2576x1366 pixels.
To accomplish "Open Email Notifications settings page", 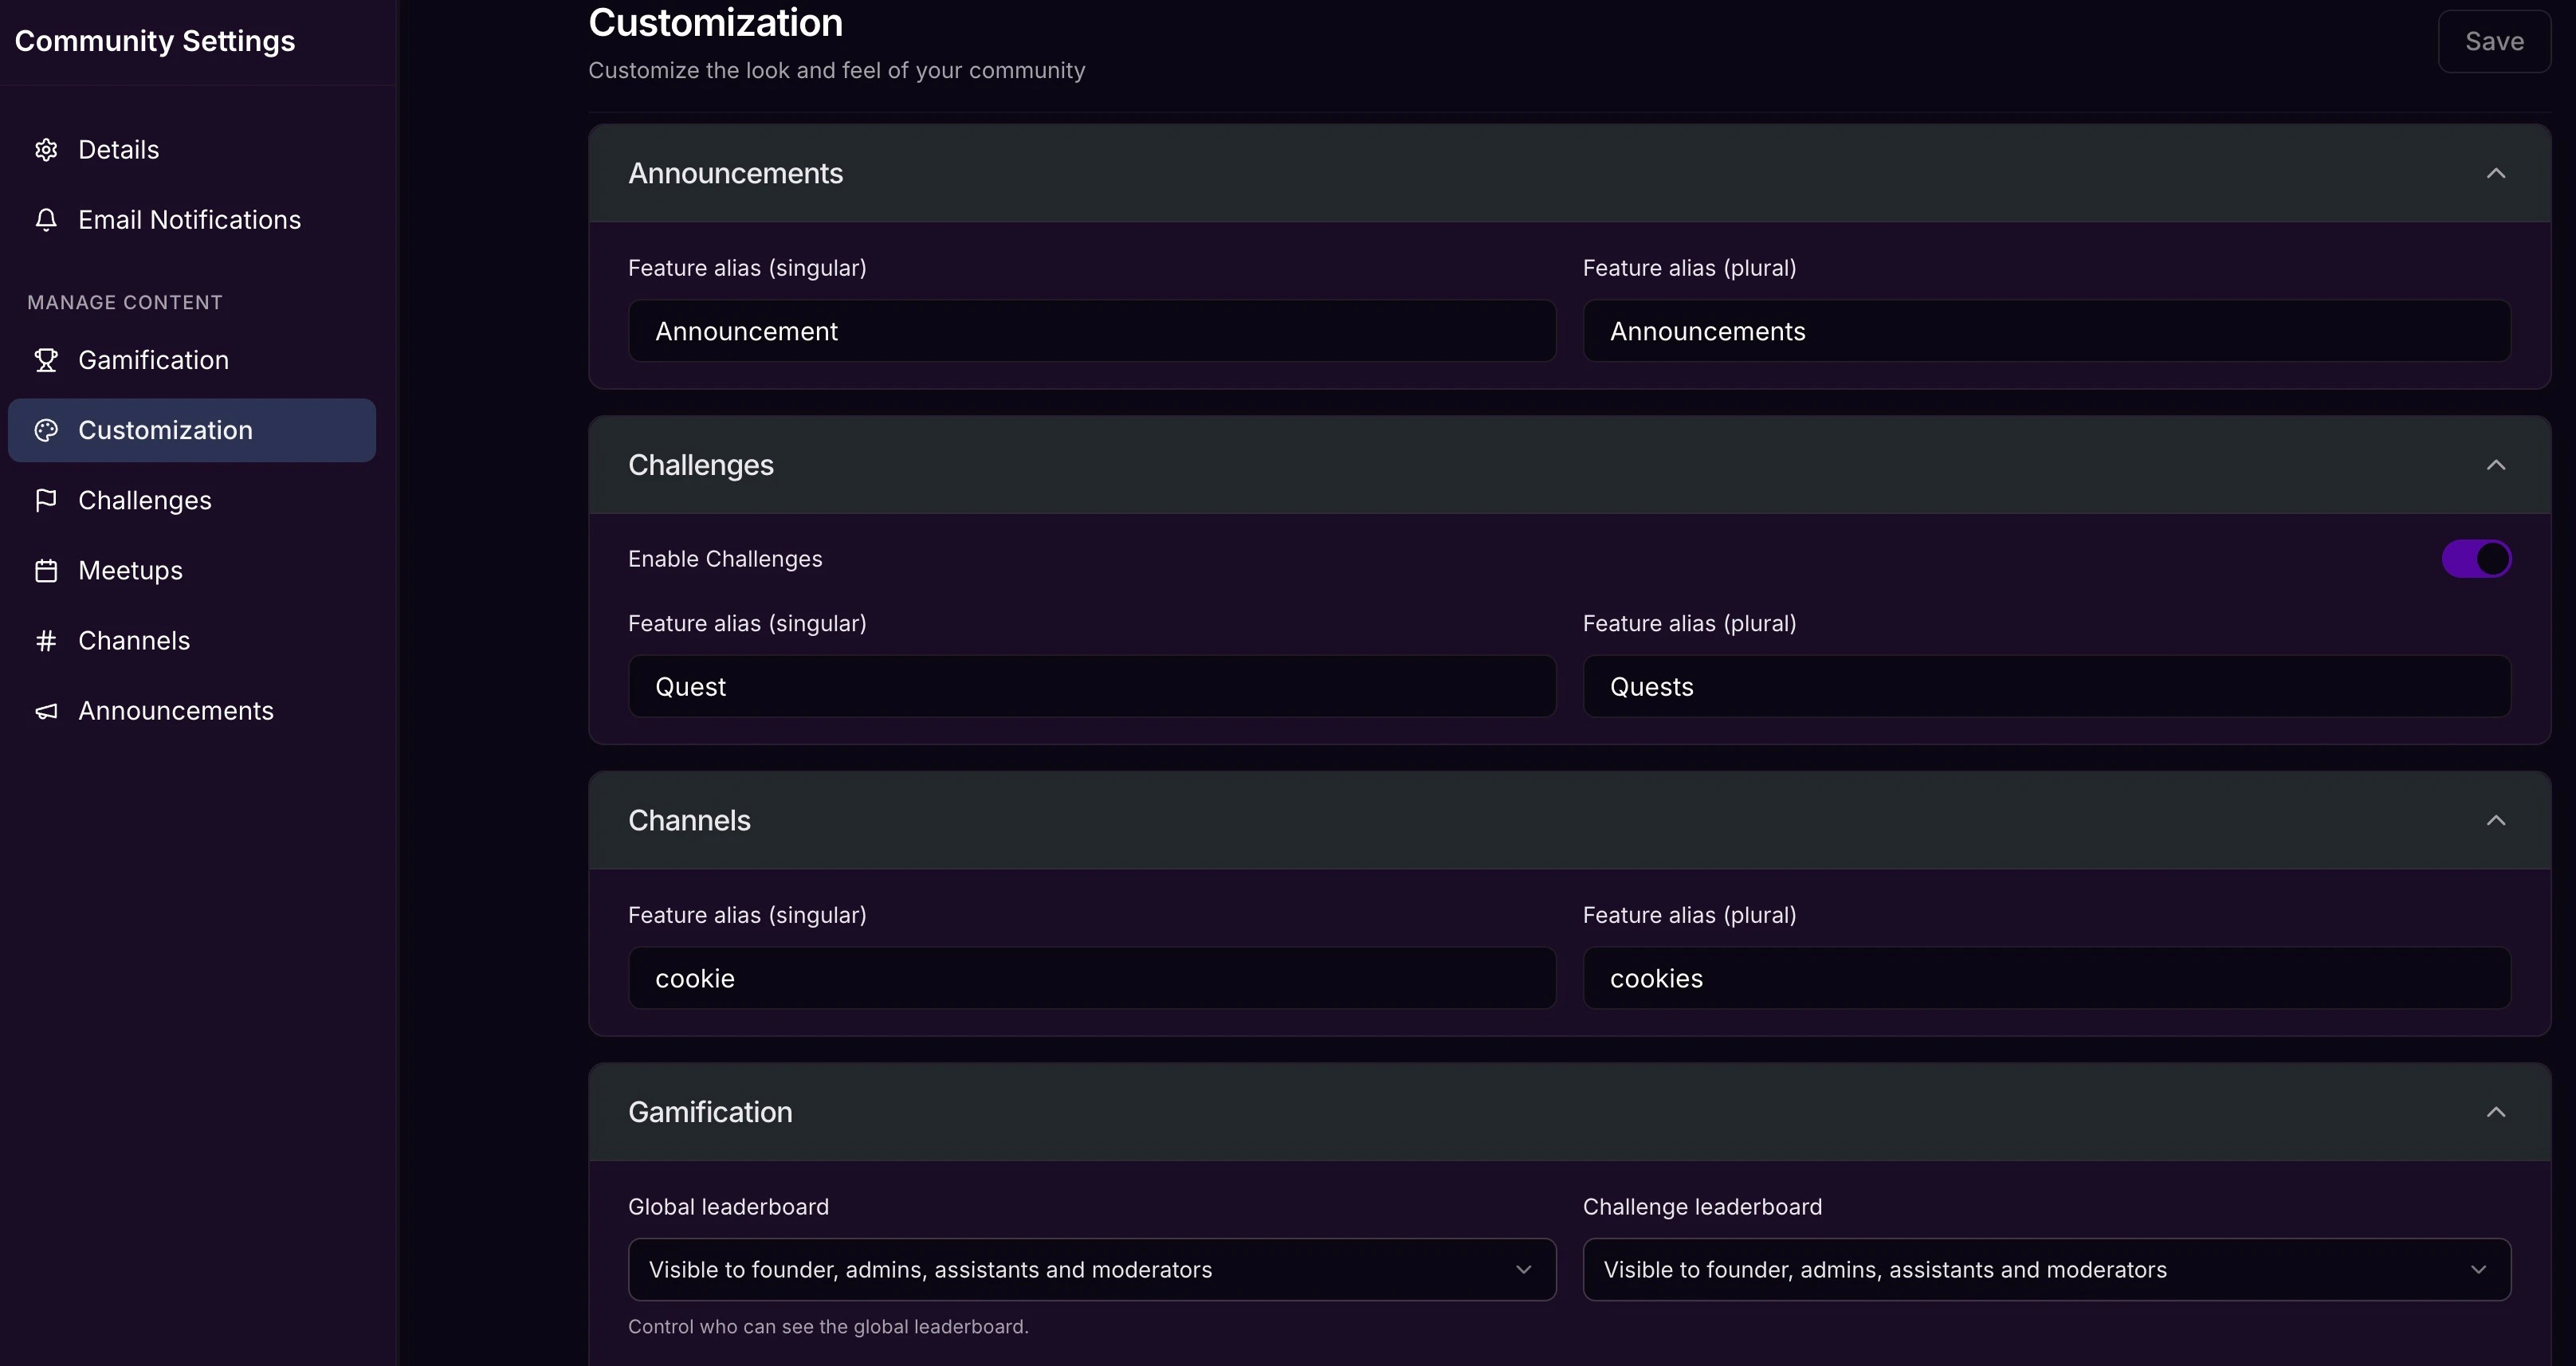I will [189, 220].
